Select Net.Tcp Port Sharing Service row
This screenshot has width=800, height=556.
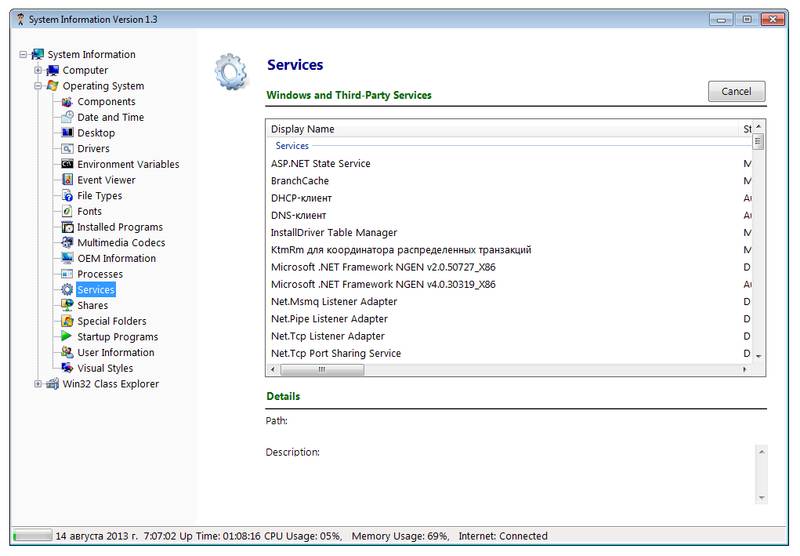509,353
